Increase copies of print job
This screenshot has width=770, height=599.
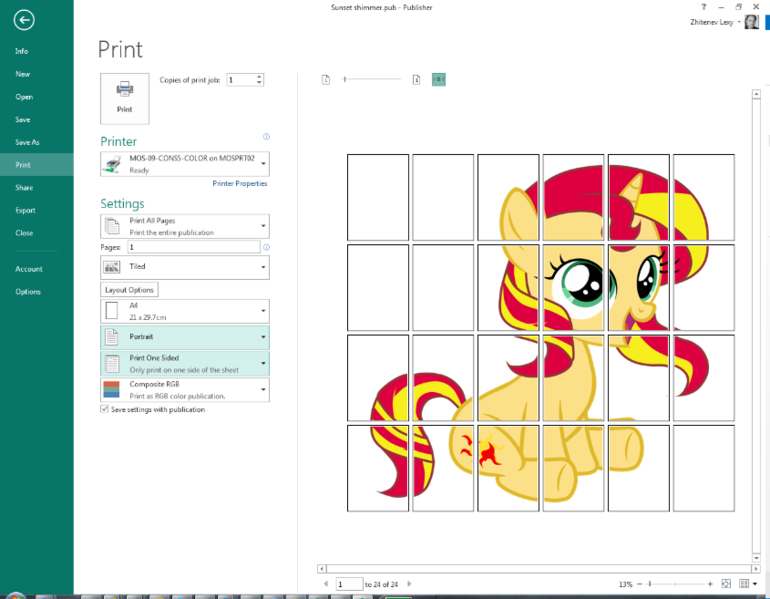click(x=259, y=77)
